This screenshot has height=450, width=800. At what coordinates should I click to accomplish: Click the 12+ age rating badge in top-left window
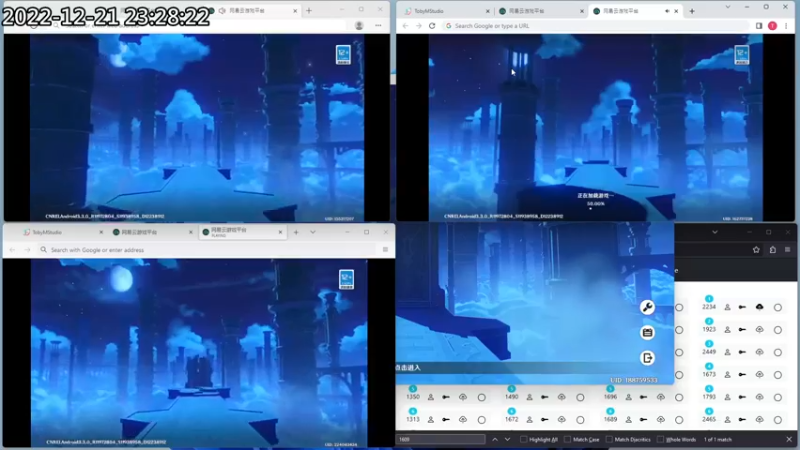pyautogui.click(x=343, y=55)
